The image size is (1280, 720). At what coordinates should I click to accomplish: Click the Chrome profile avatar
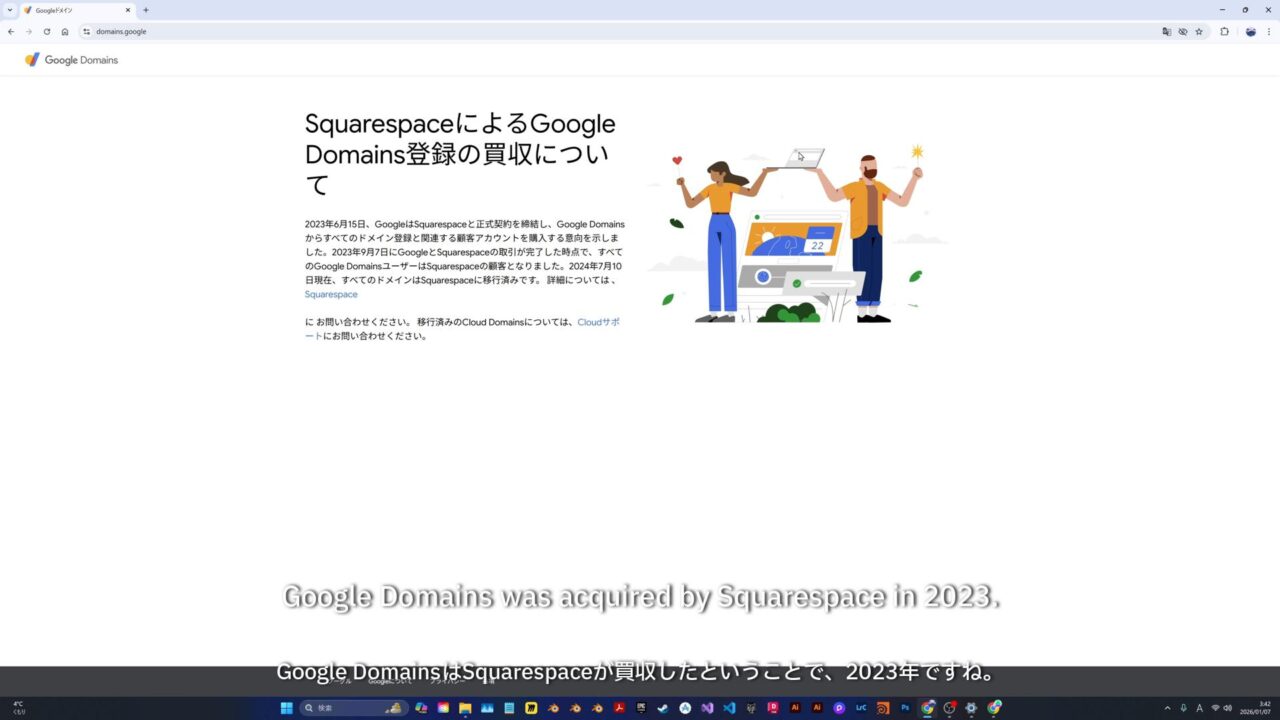[x=1250, y=32]
